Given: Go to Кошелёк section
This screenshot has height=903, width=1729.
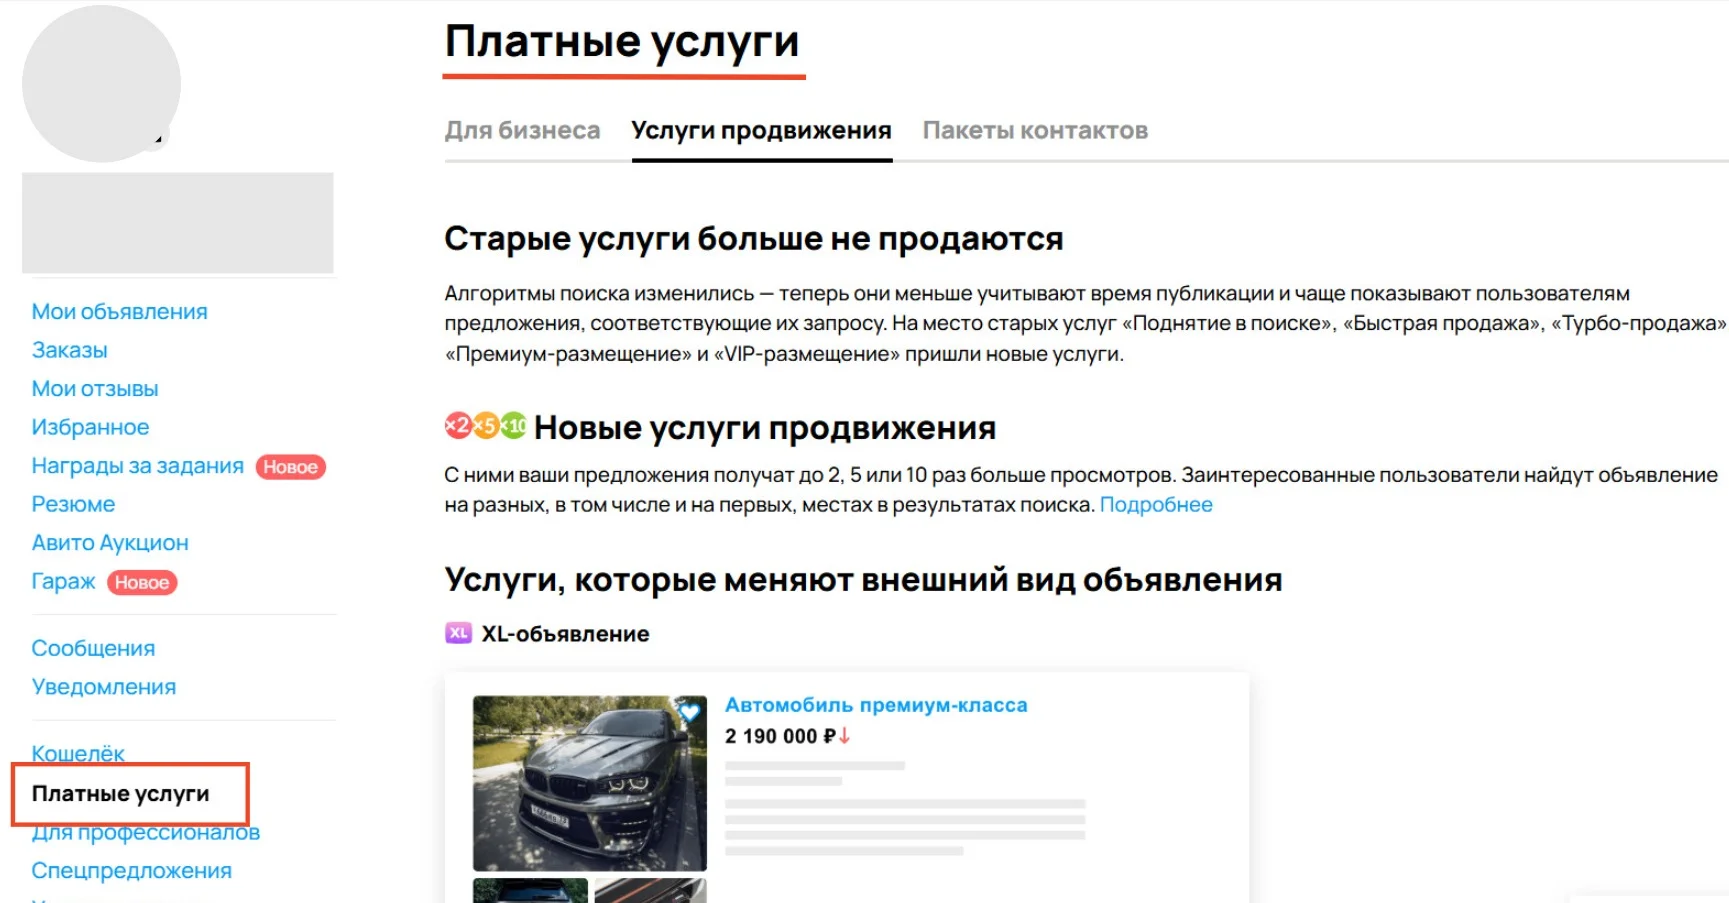Looking at the screenshot, I should click(78, 753).
